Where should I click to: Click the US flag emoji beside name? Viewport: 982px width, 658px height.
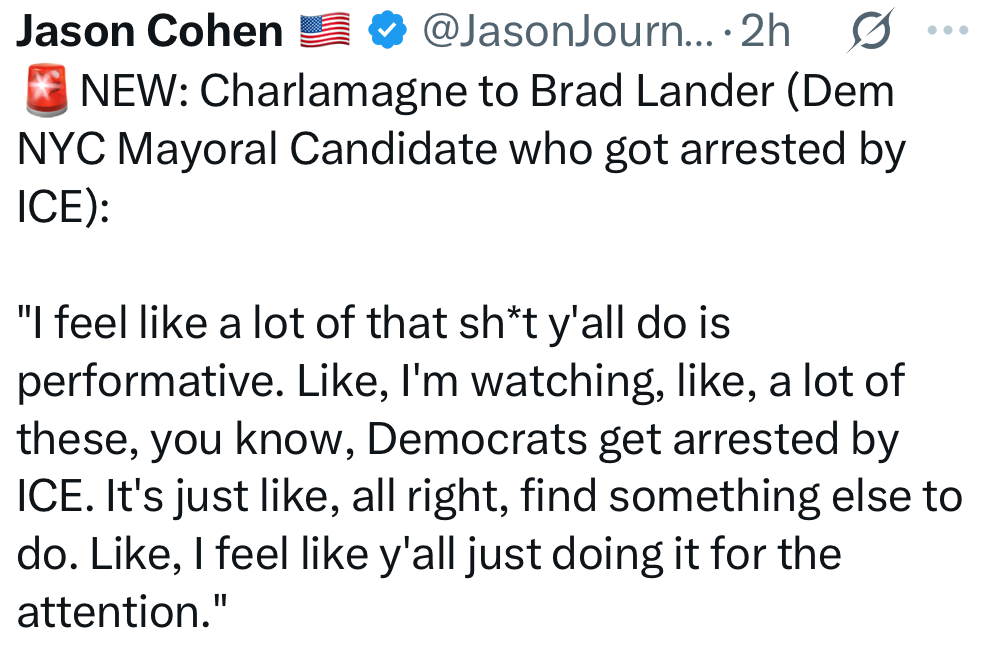pos(325,32)
